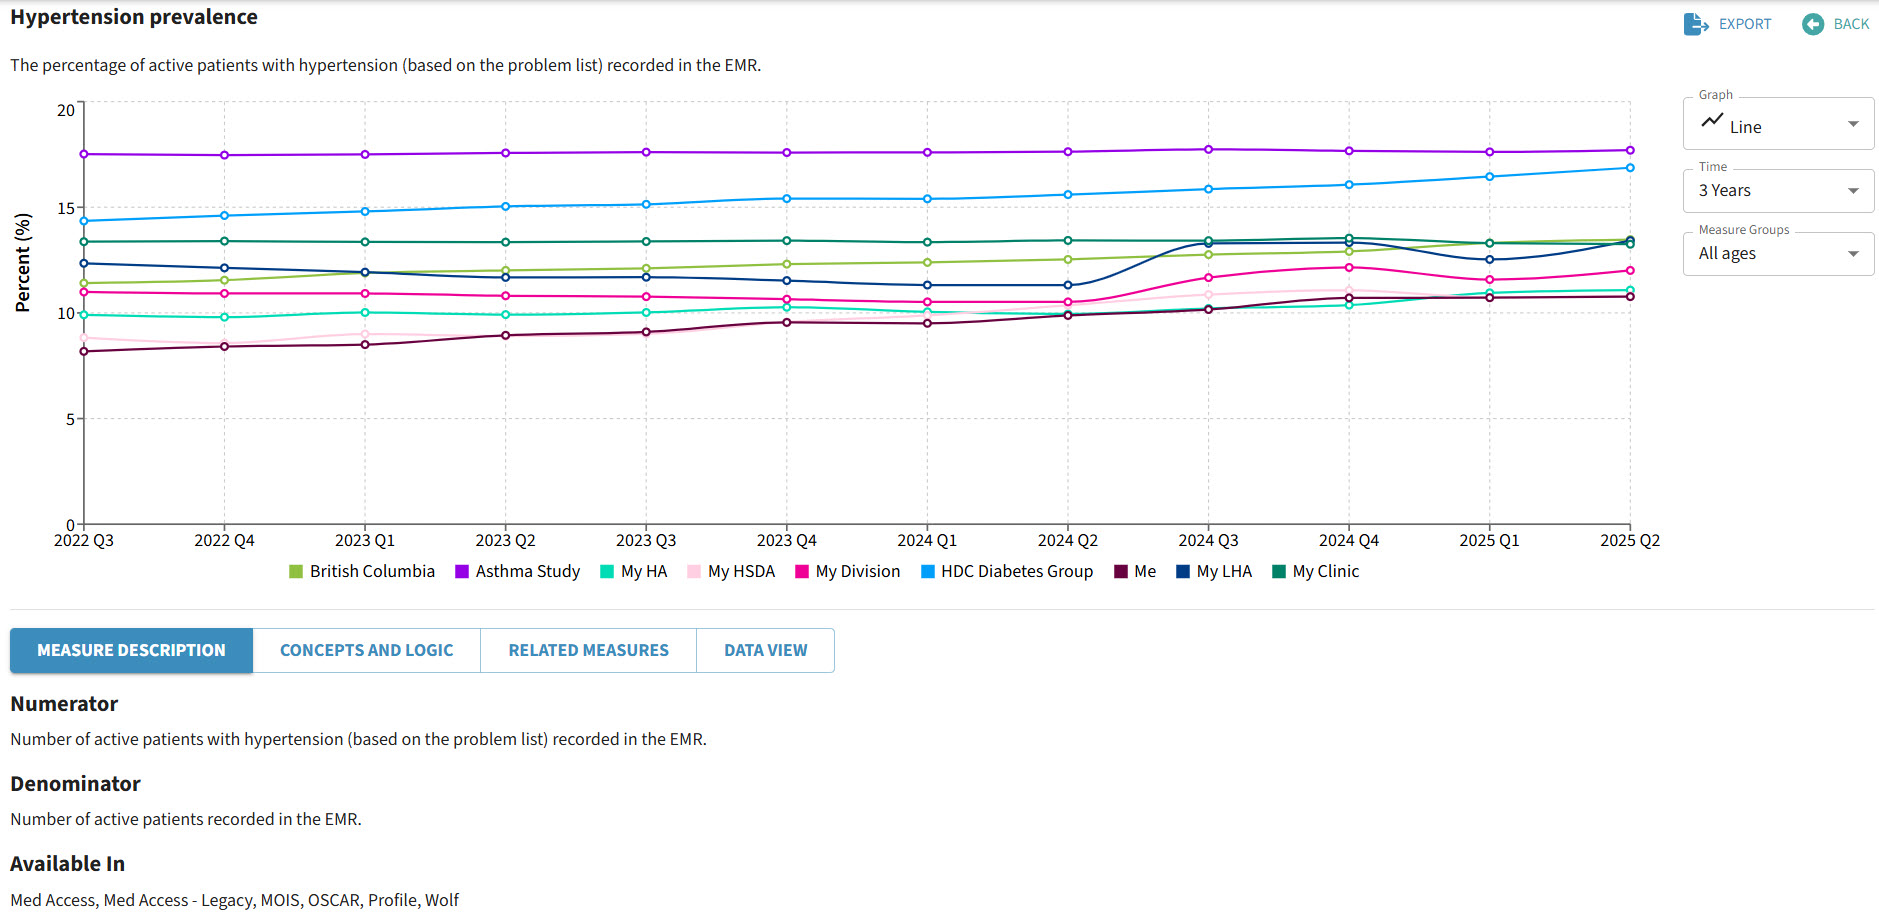Select the Related Measures tab
This screenshot has height=912, width=1879.
point(588,650)
